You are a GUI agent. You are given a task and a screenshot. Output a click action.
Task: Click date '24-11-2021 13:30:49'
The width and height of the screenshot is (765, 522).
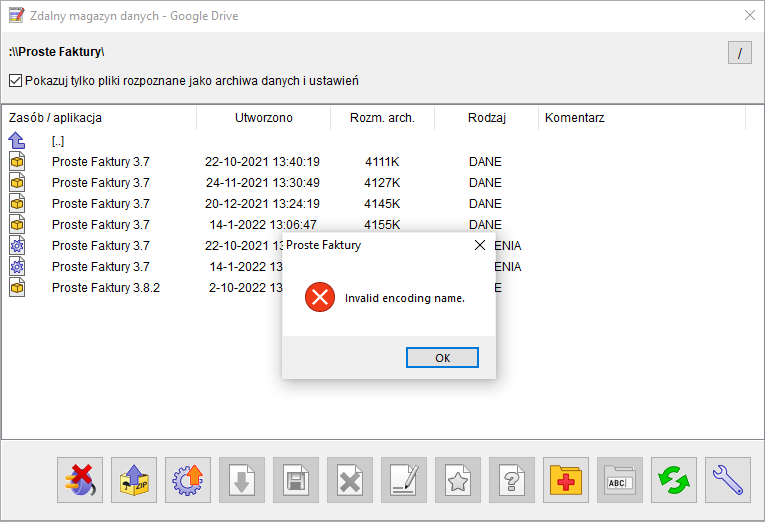coord(262,182)
